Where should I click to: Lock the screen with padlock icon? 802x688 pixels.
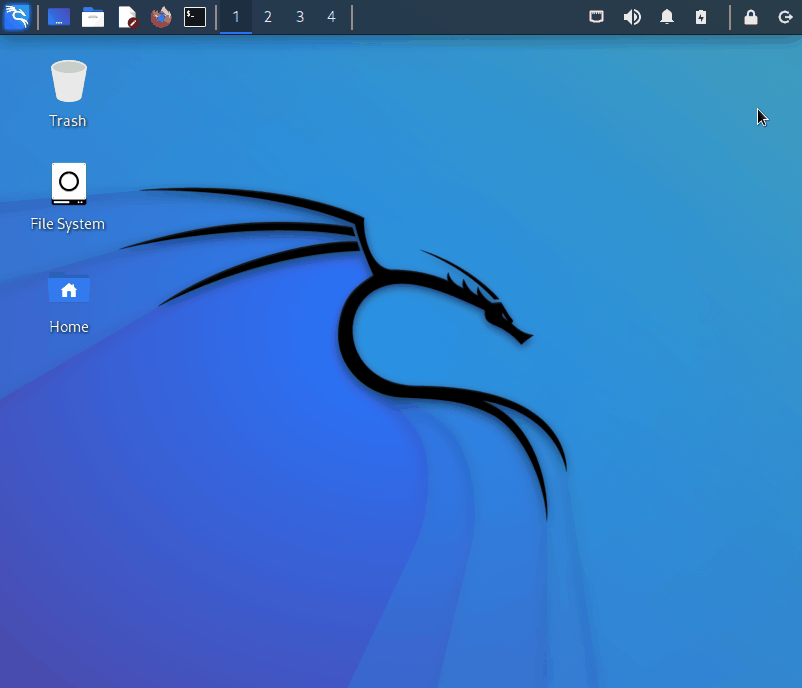coord(750,17)
